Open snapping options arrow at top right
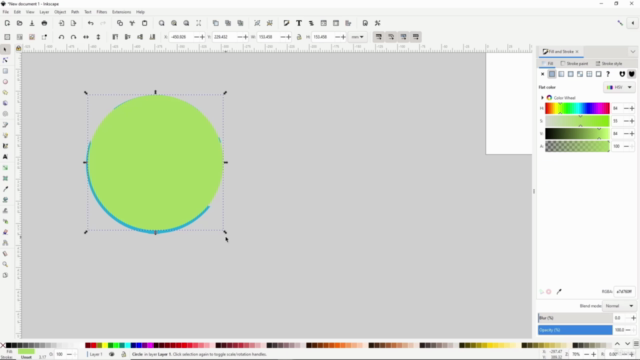 [633, 23]
